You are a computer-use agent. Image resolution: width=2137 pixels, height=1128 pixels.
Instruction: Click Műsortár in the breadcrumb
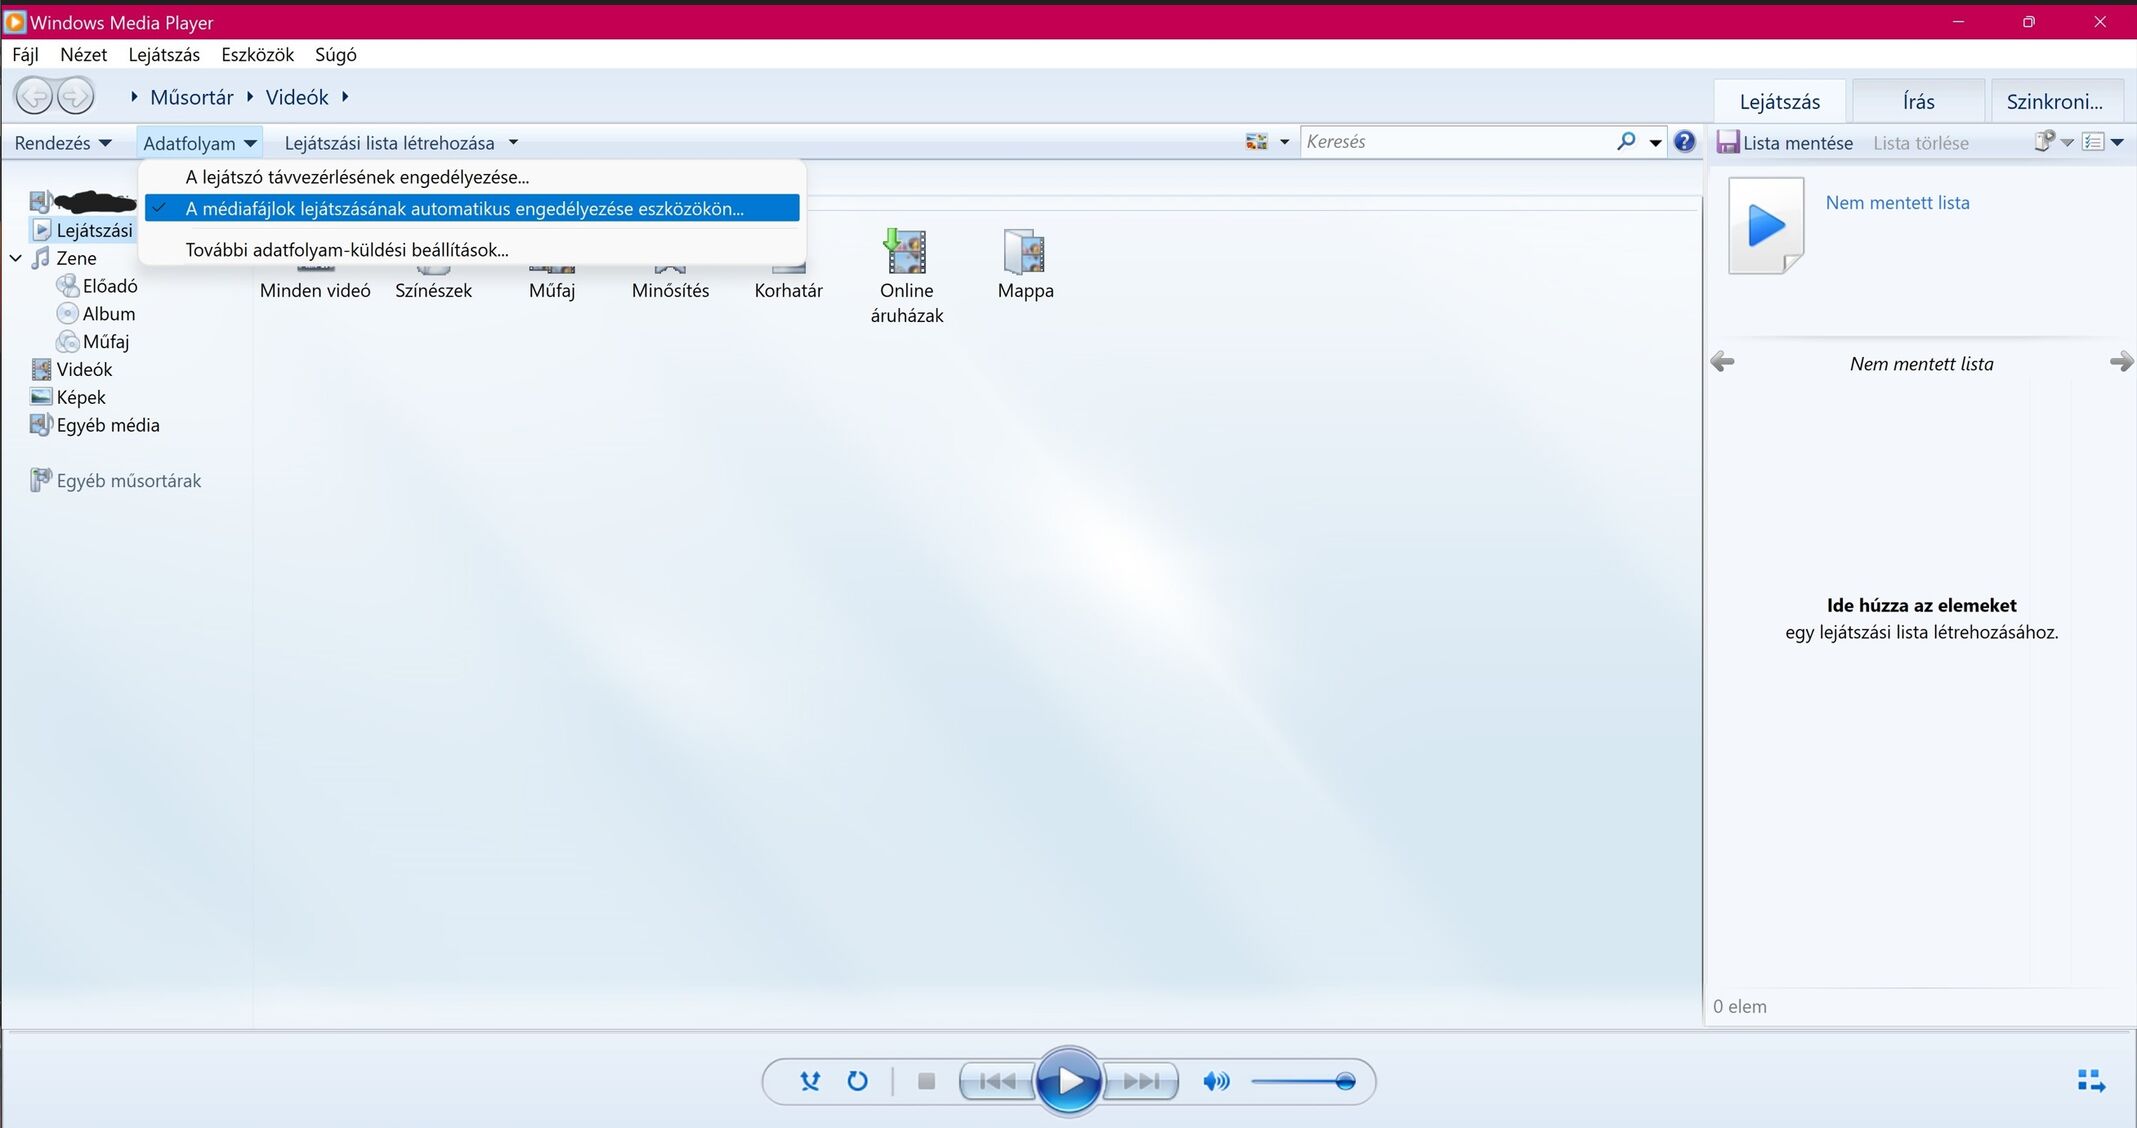coord(192,97)
